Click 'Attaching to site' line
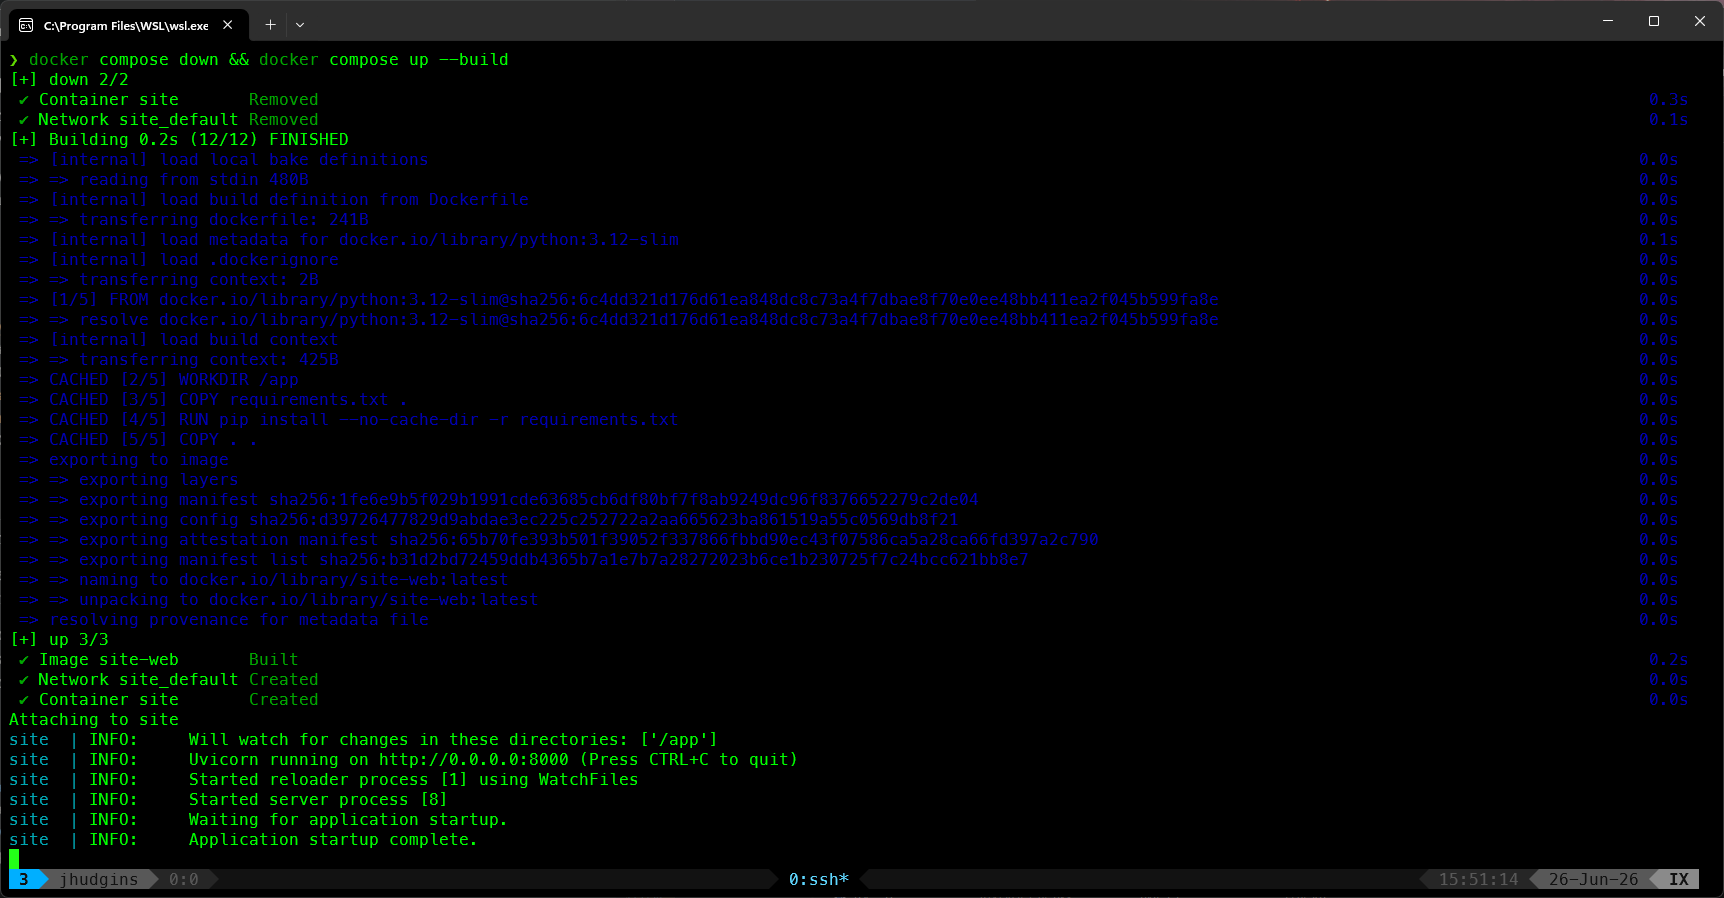 pyautogui.click(x=94, y=720)
